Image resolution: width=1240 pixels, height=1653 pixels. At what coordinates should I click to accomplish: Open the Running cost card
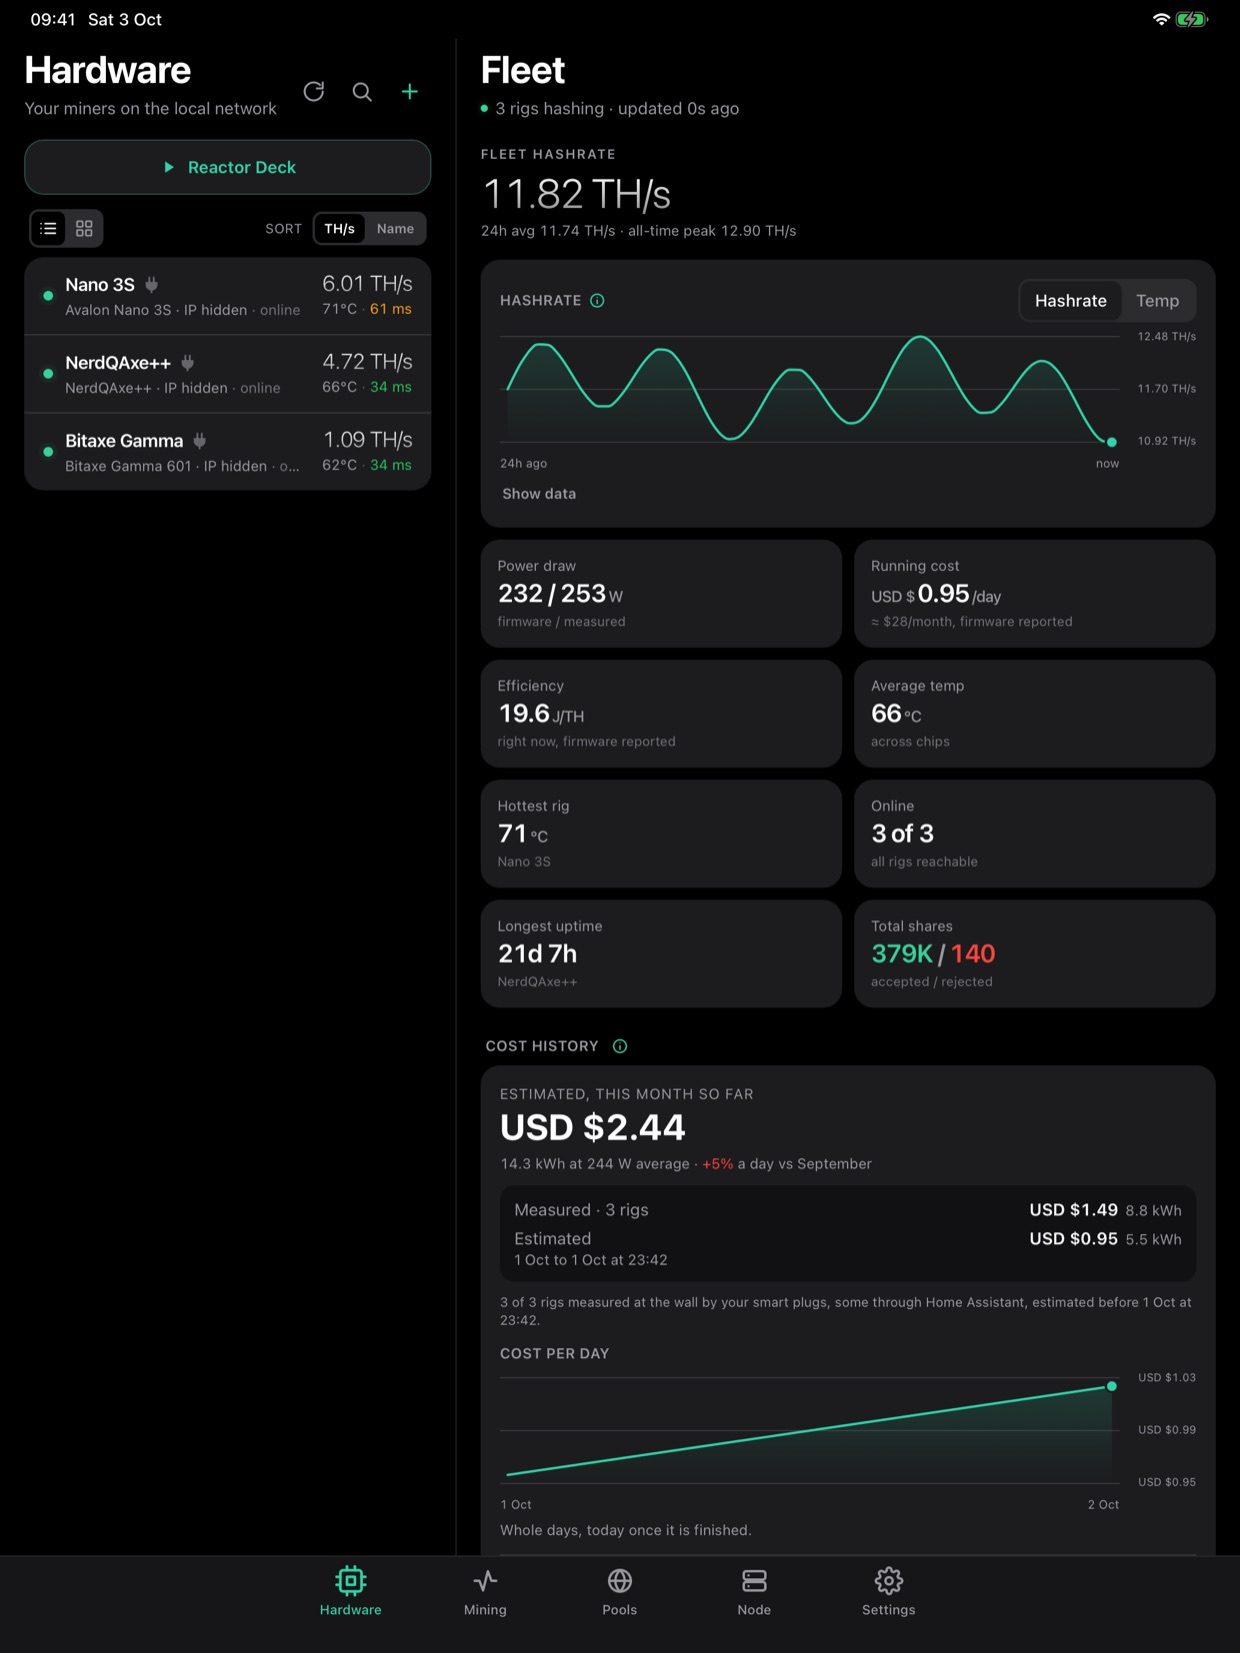pyautogui.click(x=1035, y=594)
